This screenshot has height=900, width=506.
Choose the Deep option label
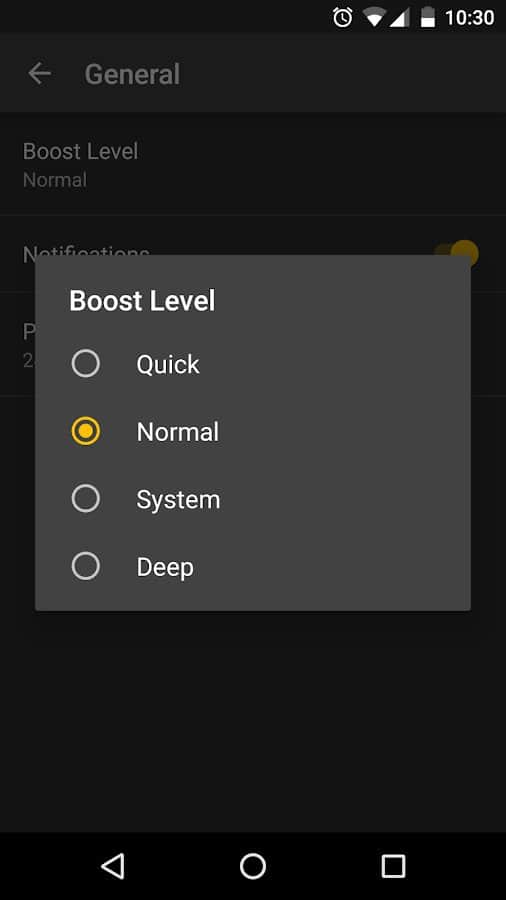(x=165, y=567)
